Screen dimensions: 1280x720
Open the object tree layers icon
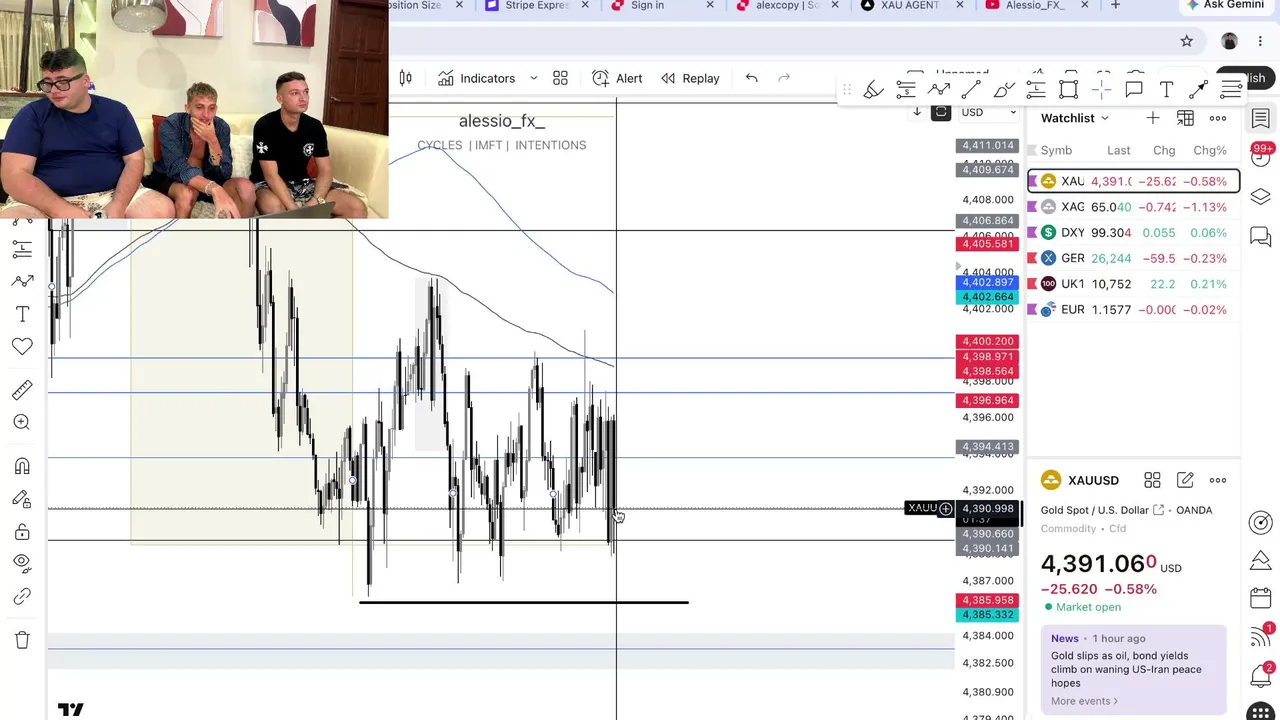tap(1260, 196)
